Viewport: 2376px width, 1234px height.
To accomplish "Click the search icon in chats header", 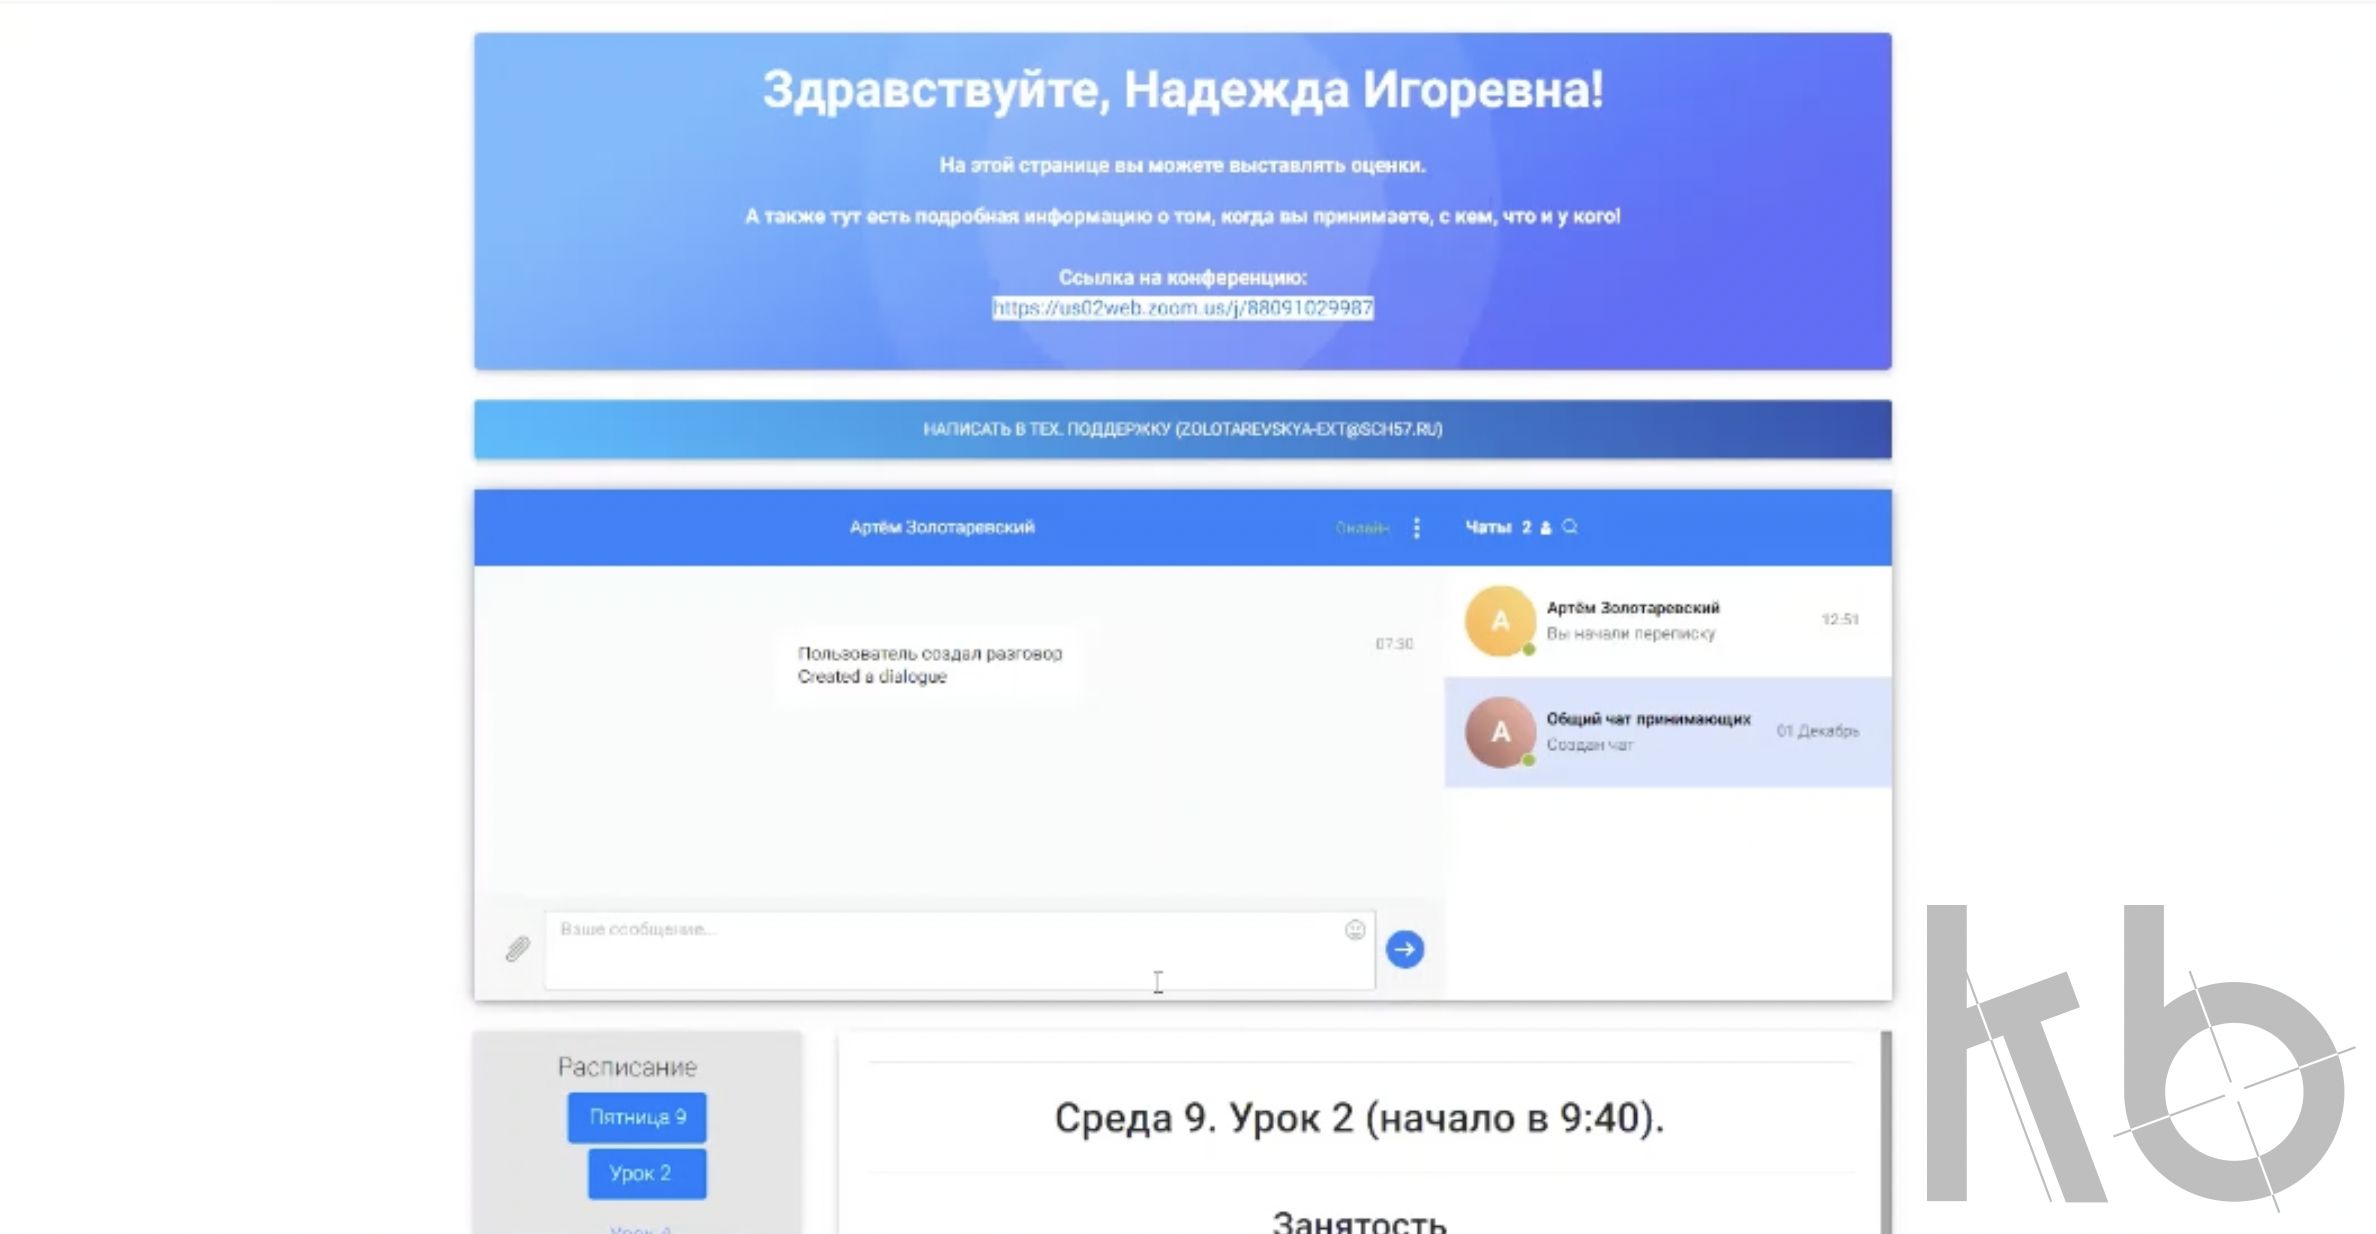I will coord(1570,527).
